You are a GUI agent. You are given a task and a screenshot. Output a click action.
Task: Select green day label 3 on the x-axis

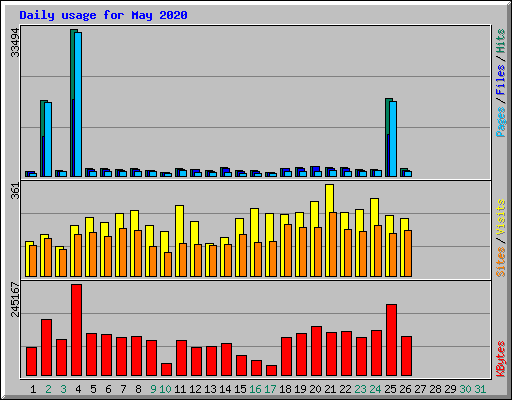pos(63,389)
